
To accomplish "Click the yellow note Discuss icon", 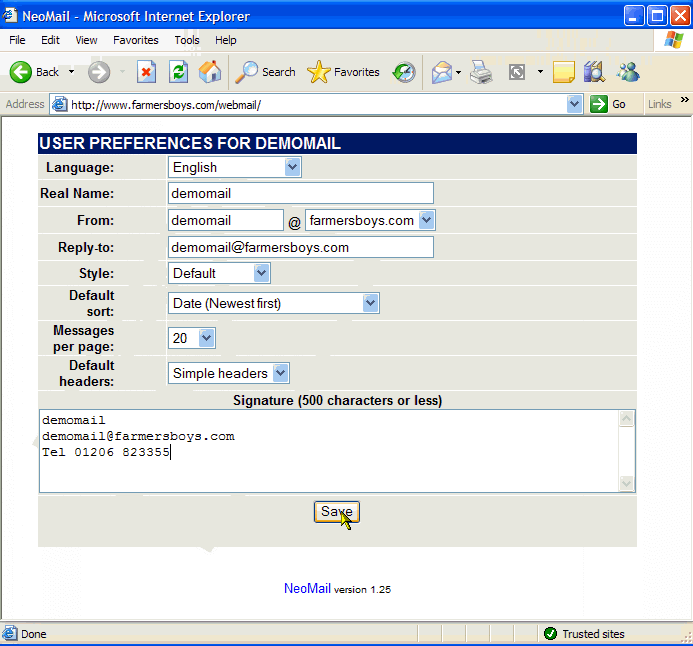I will (564, 72).
